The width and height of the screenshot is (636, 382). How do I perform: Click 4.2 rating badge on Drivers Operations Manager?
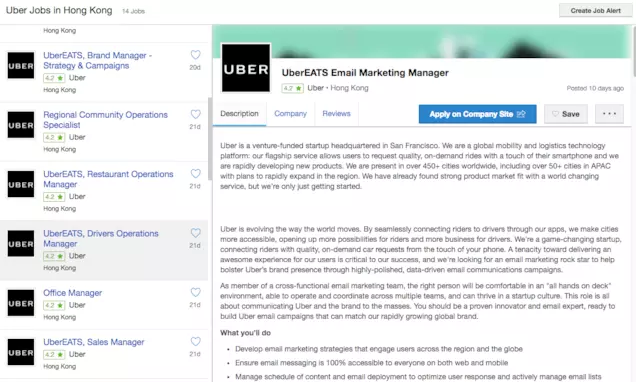[54, 256]
